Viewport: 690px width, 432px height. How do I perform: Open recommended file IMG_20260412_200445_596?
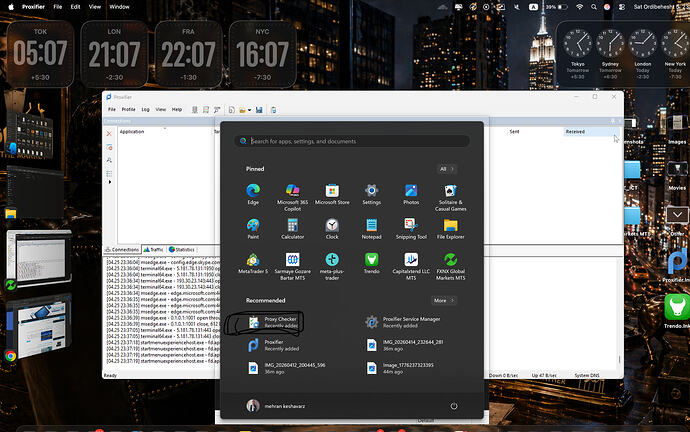[x=287, y=369]
